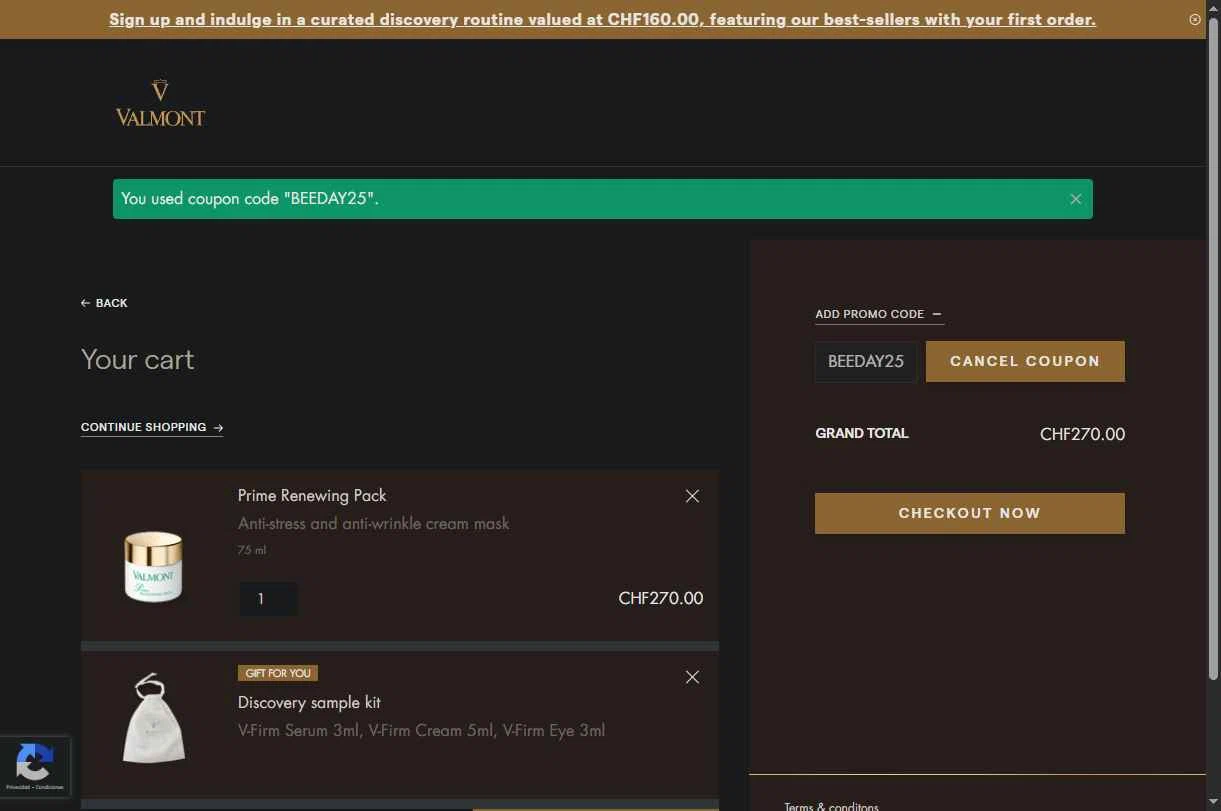This screenshot has height=811, width=1221.
Task: Dismiss the top promotional banner
Action: tap(1194, 19)
